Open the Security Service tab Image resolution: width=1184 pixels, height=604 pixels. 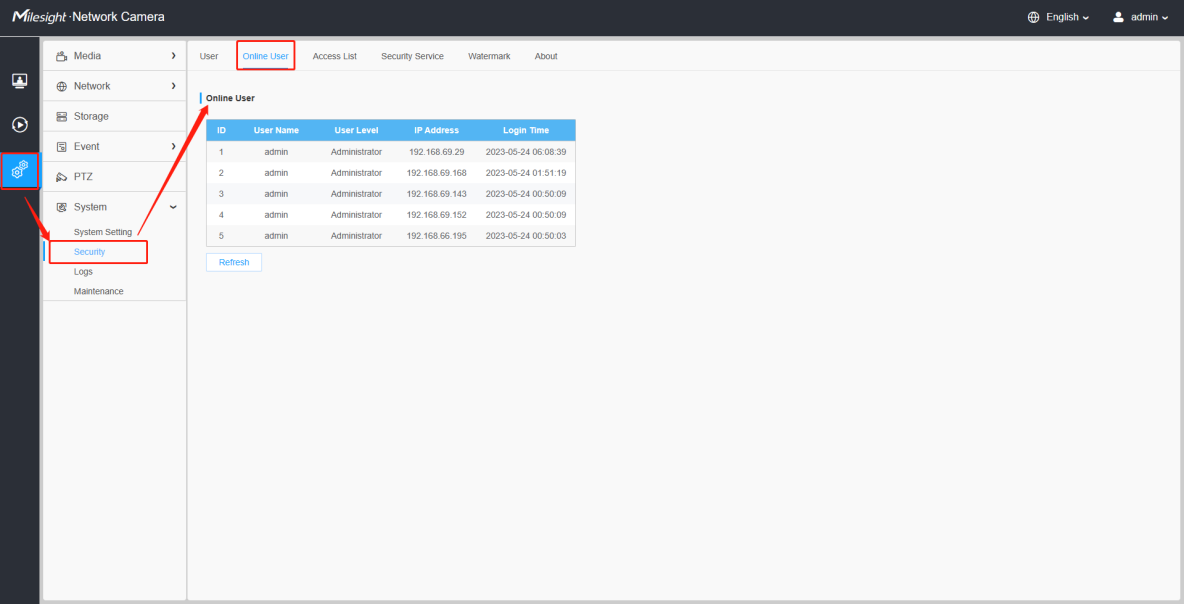[x=412, y=56]
